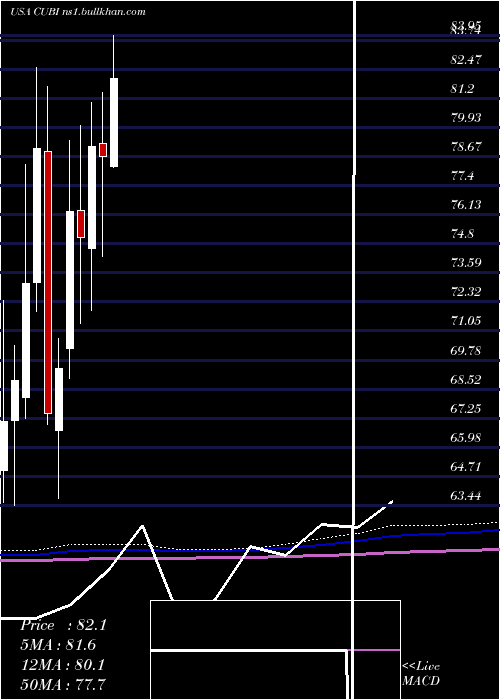Click the <<Live MACD label

[x=421, y=673]
